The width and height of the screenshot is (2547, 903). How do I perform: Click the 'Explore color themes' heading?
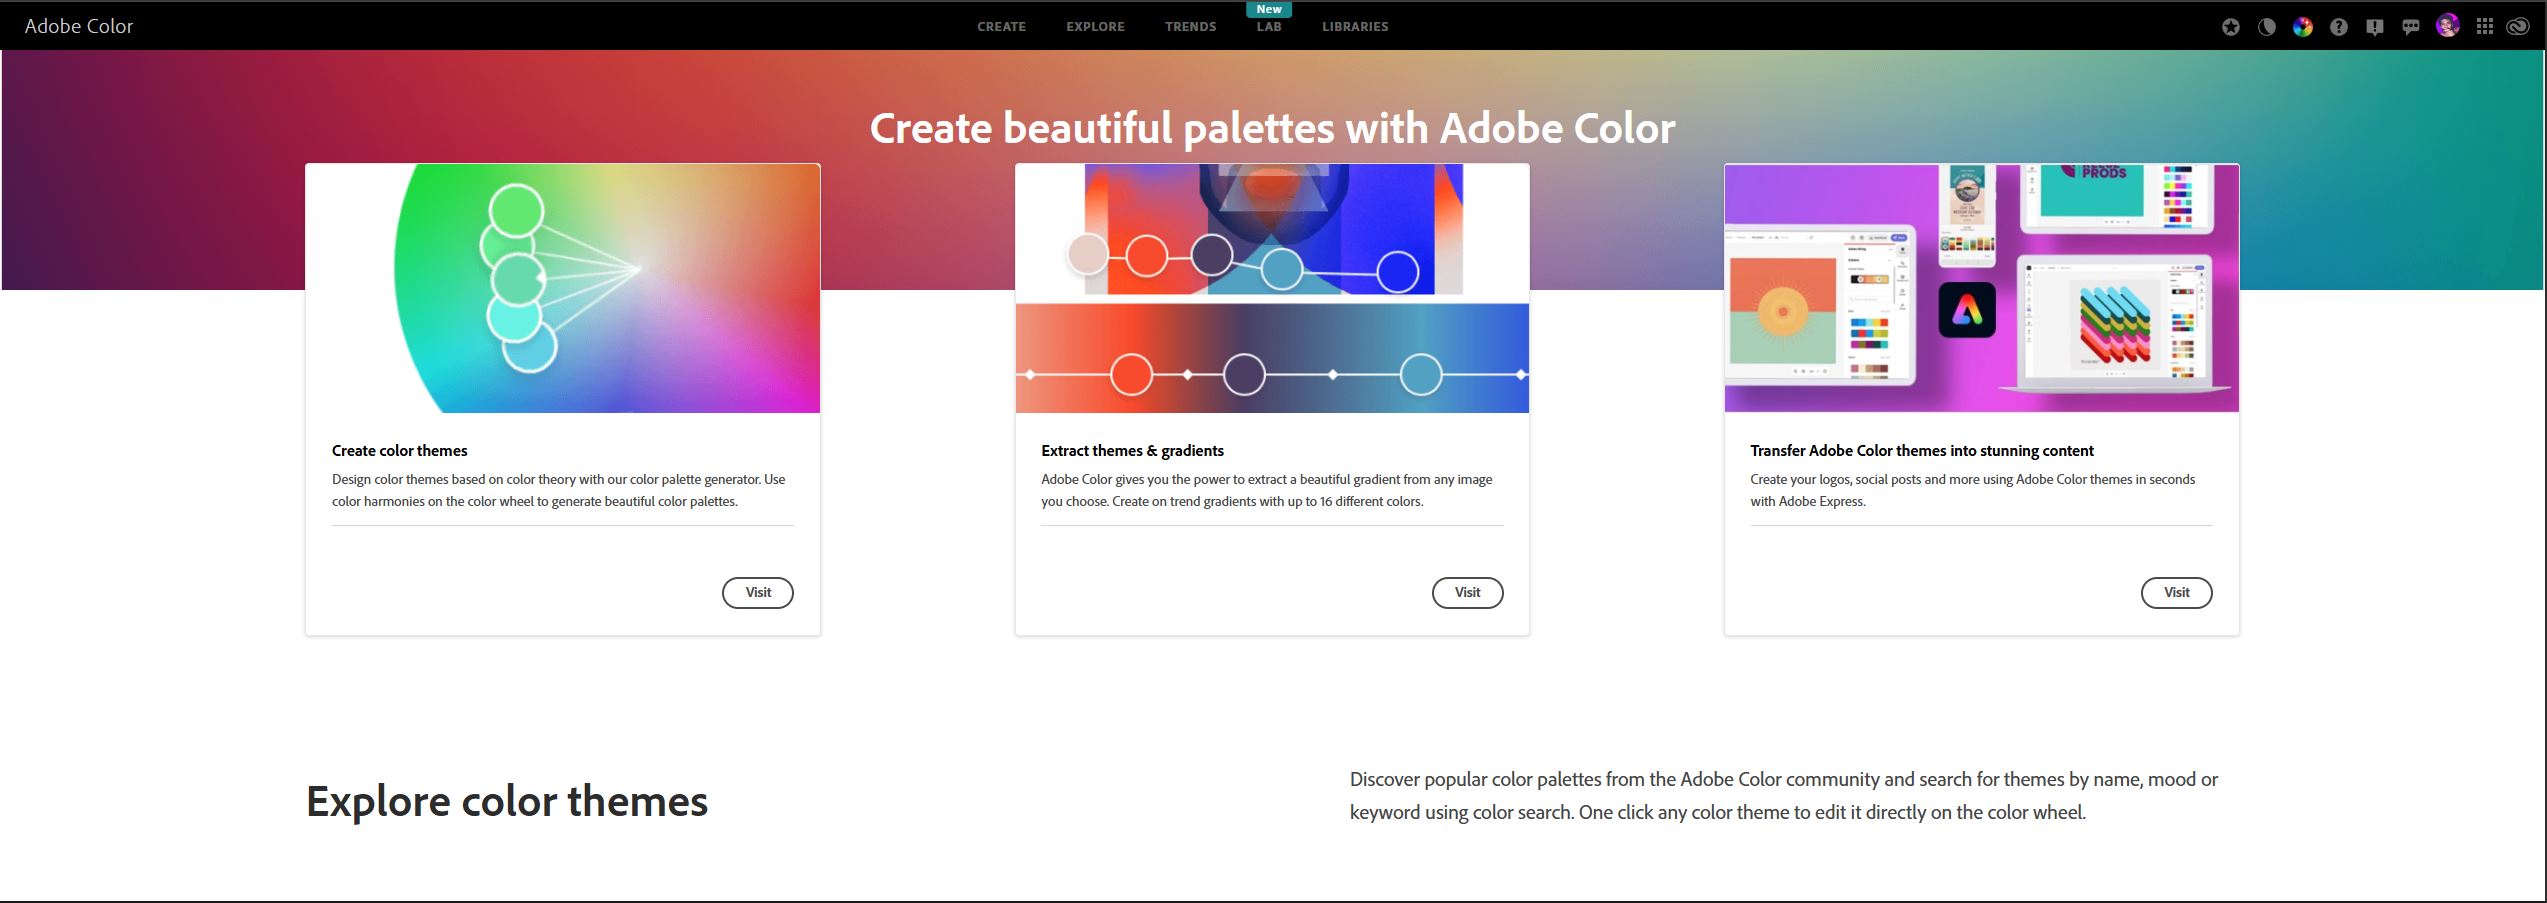coord(507,802)
